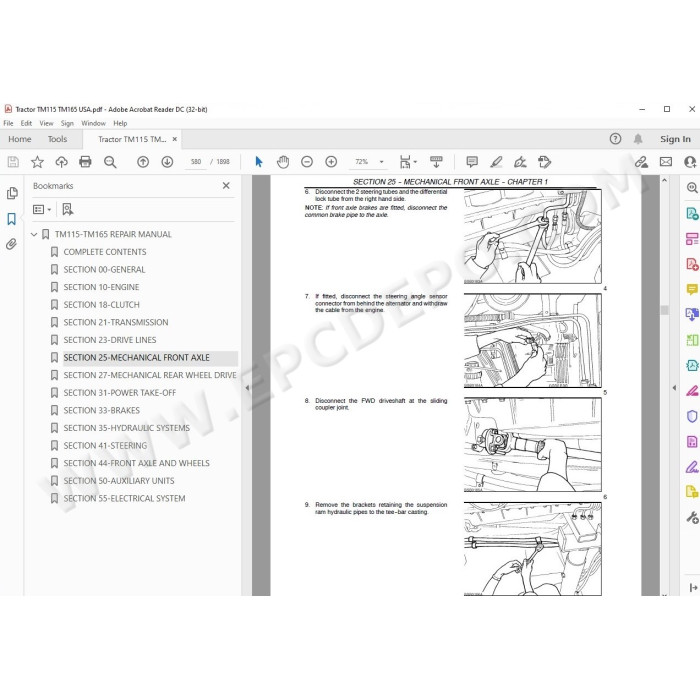Image resolution: width=700 pixels, height=700 pixels.
Task: Open the zoom level dropdown arrow
Action: pos(381,162)
